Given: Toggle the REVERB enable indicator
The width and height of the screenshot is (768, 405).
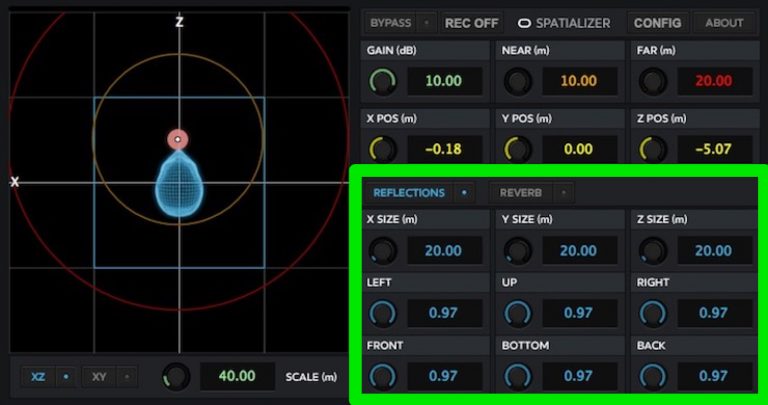Looking at the screenshot, I should 563,192.
